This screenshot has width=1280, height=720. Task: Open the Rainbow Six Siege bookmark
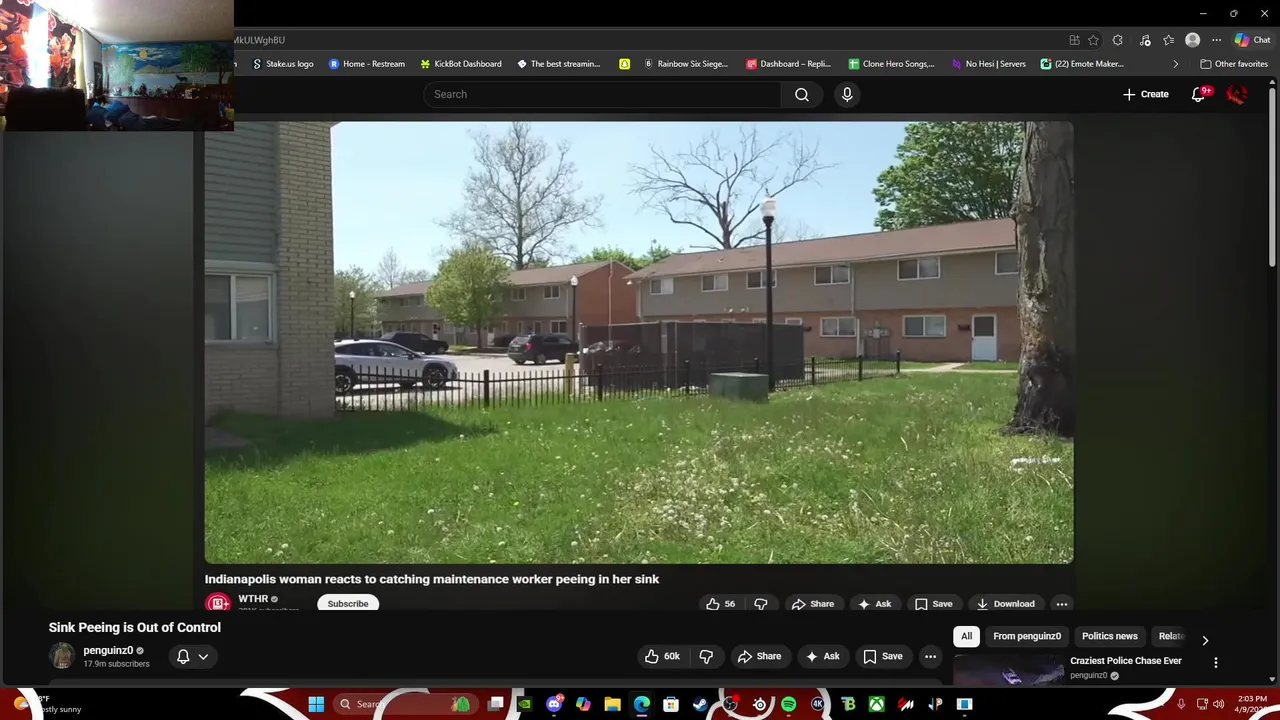pos(686,64)
